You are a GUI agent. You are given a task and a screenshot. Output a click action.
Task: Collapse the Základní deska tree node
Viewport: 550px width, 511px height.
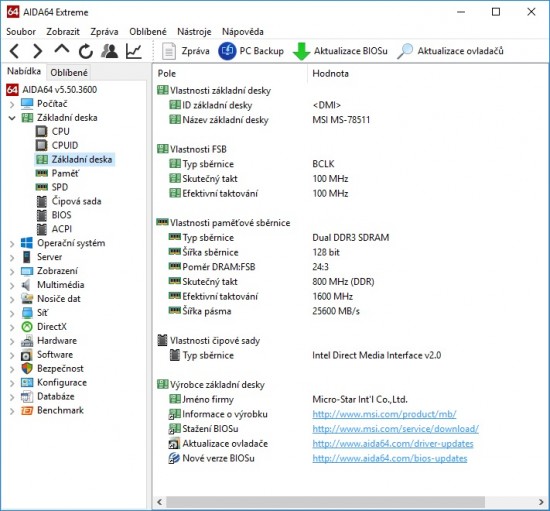point(12,118)
